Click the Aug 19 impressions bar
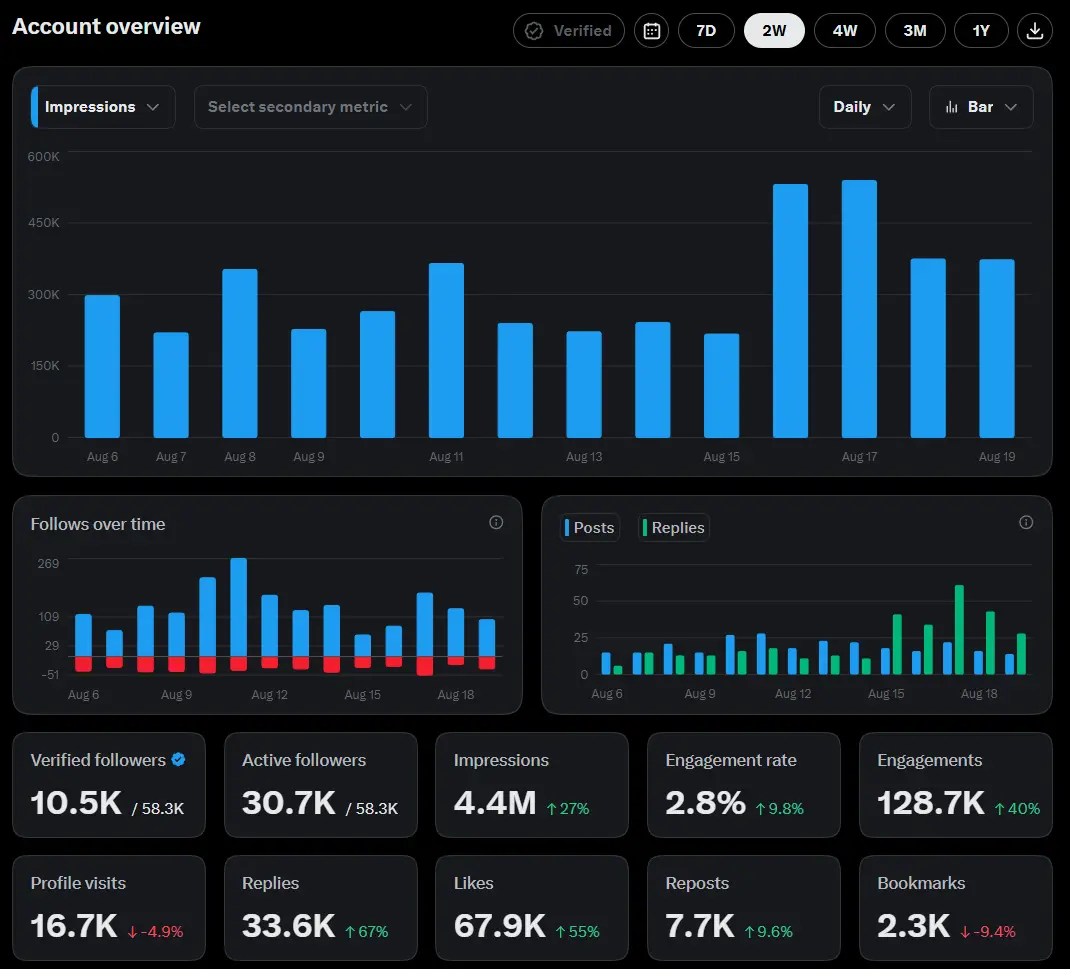Viewport: 1070px width, 969px height. pos(997,349)
